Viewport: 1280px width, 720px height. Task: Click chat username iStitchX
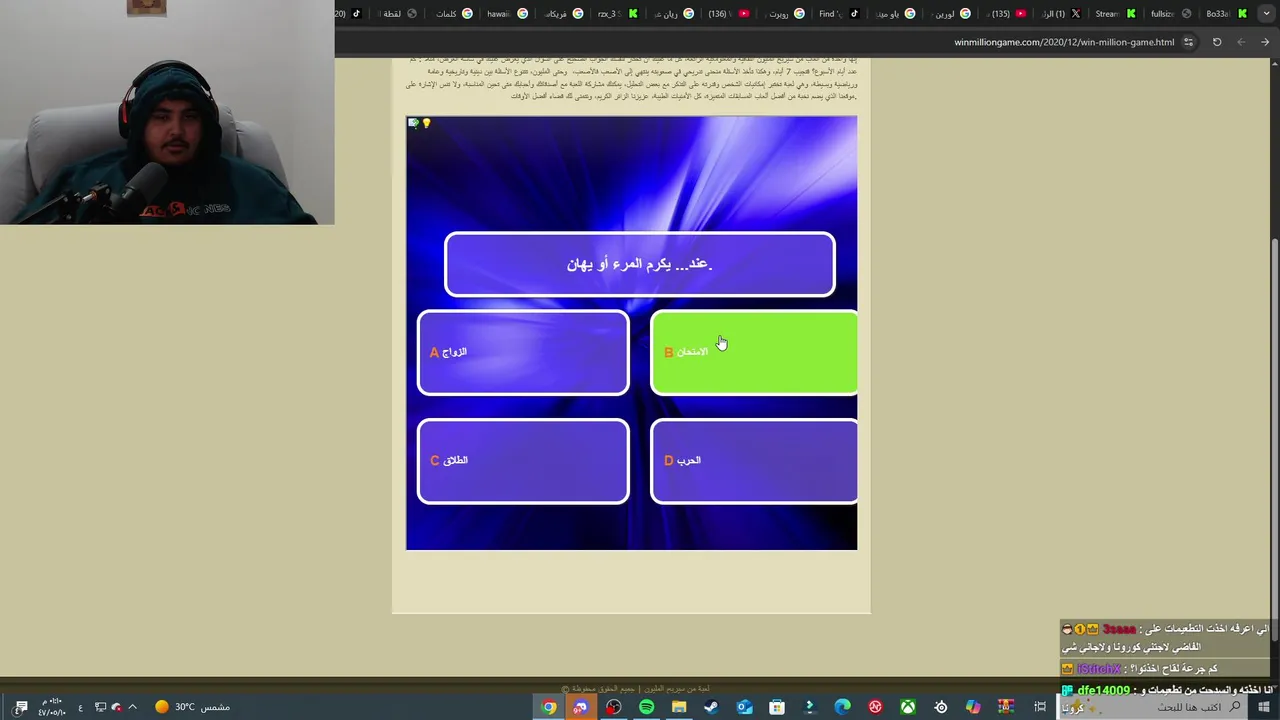[x=1099, y=669]
